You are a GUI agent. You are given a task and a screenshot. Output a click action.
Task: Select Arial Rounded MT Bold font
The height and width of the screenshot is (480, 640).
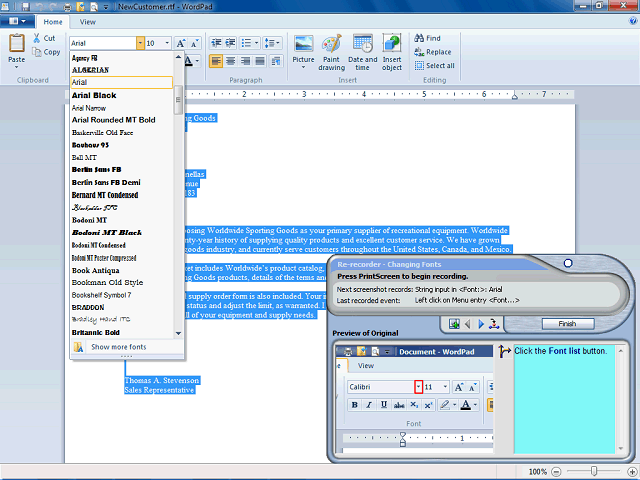(122, 120)
